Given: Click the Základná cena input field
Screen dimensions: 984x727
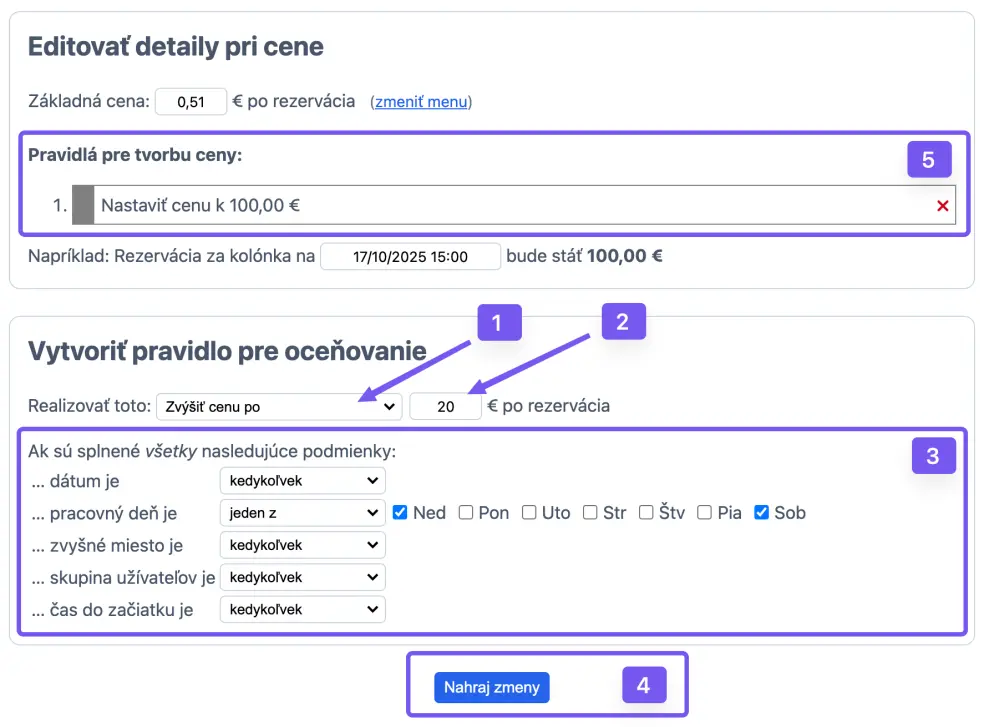Looking at the screenshot, I should tap(190, 102).
